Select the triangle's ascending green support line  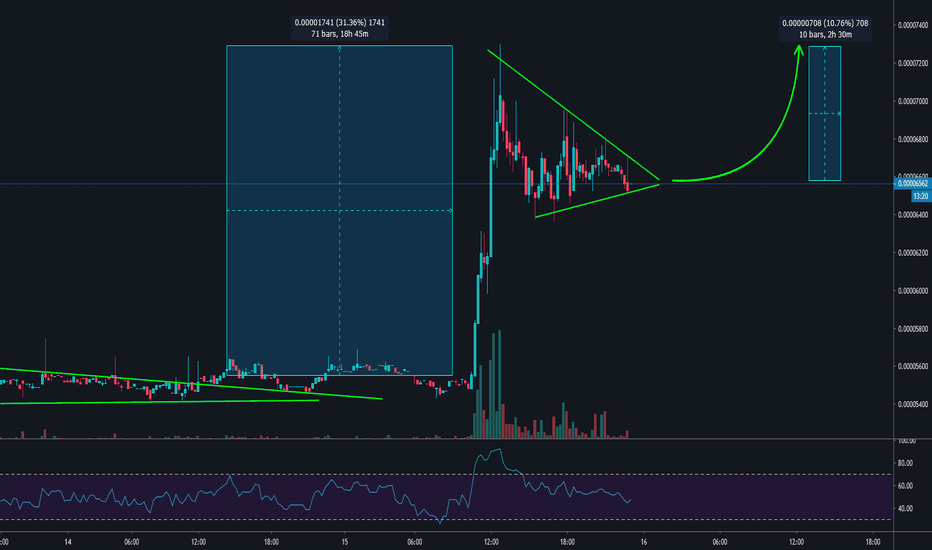[x=597, y=201]
